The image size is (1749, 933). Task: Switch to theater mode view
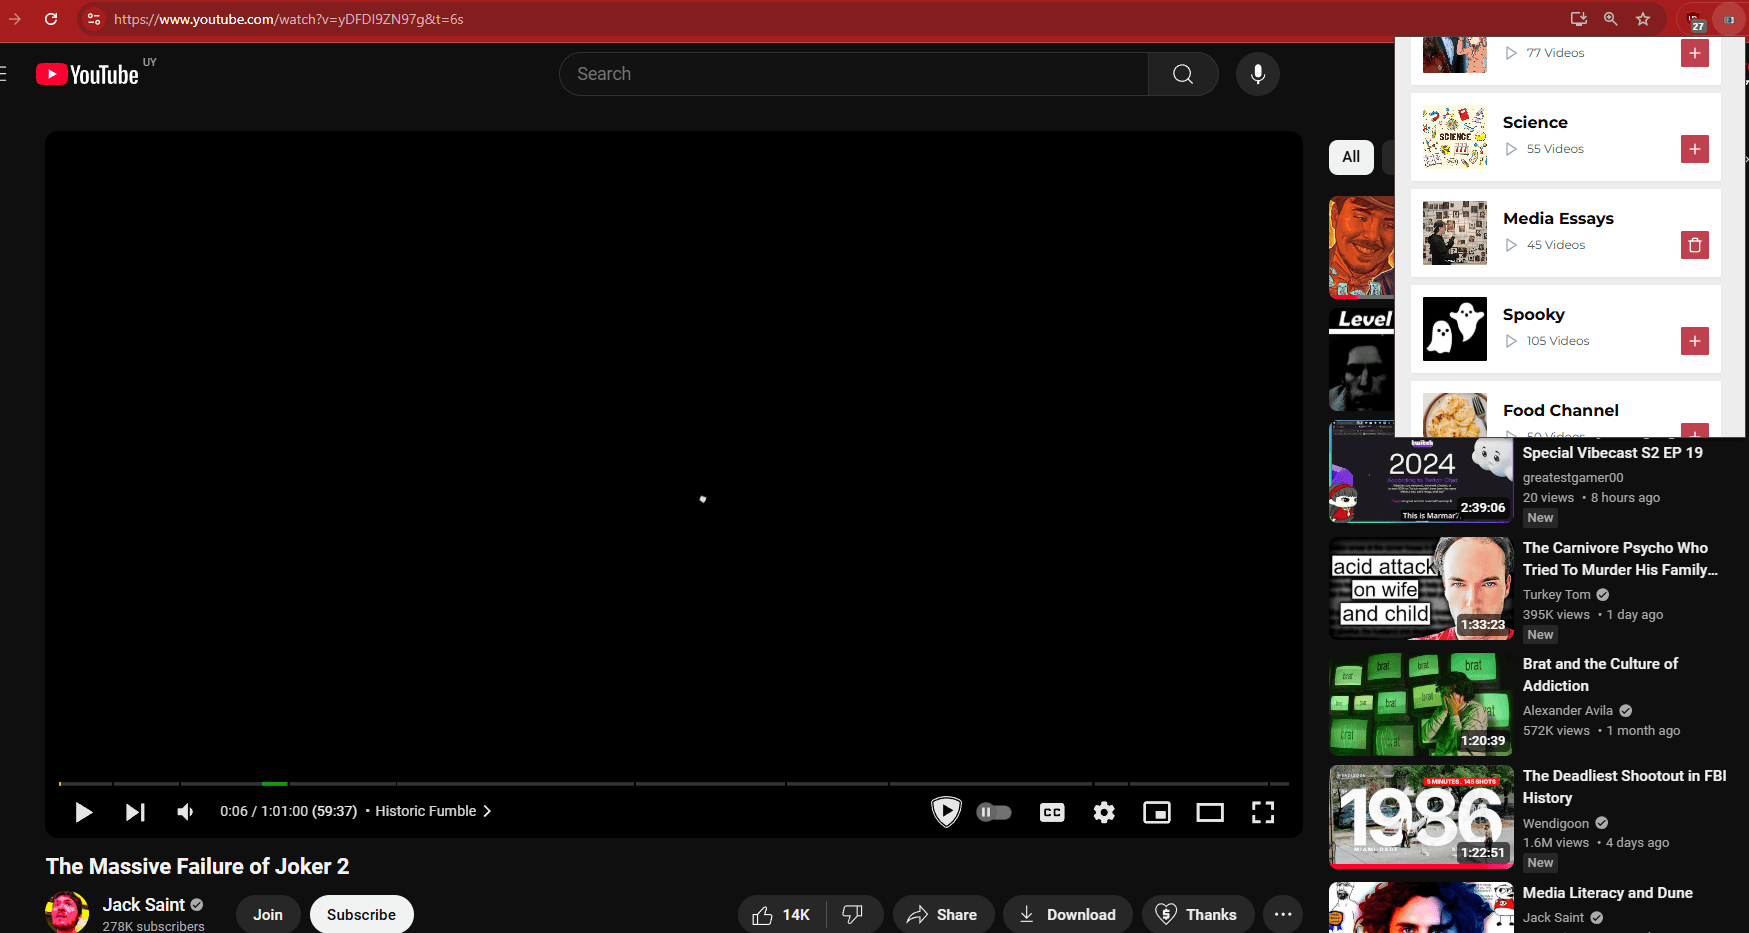(x=1210, y=812)
